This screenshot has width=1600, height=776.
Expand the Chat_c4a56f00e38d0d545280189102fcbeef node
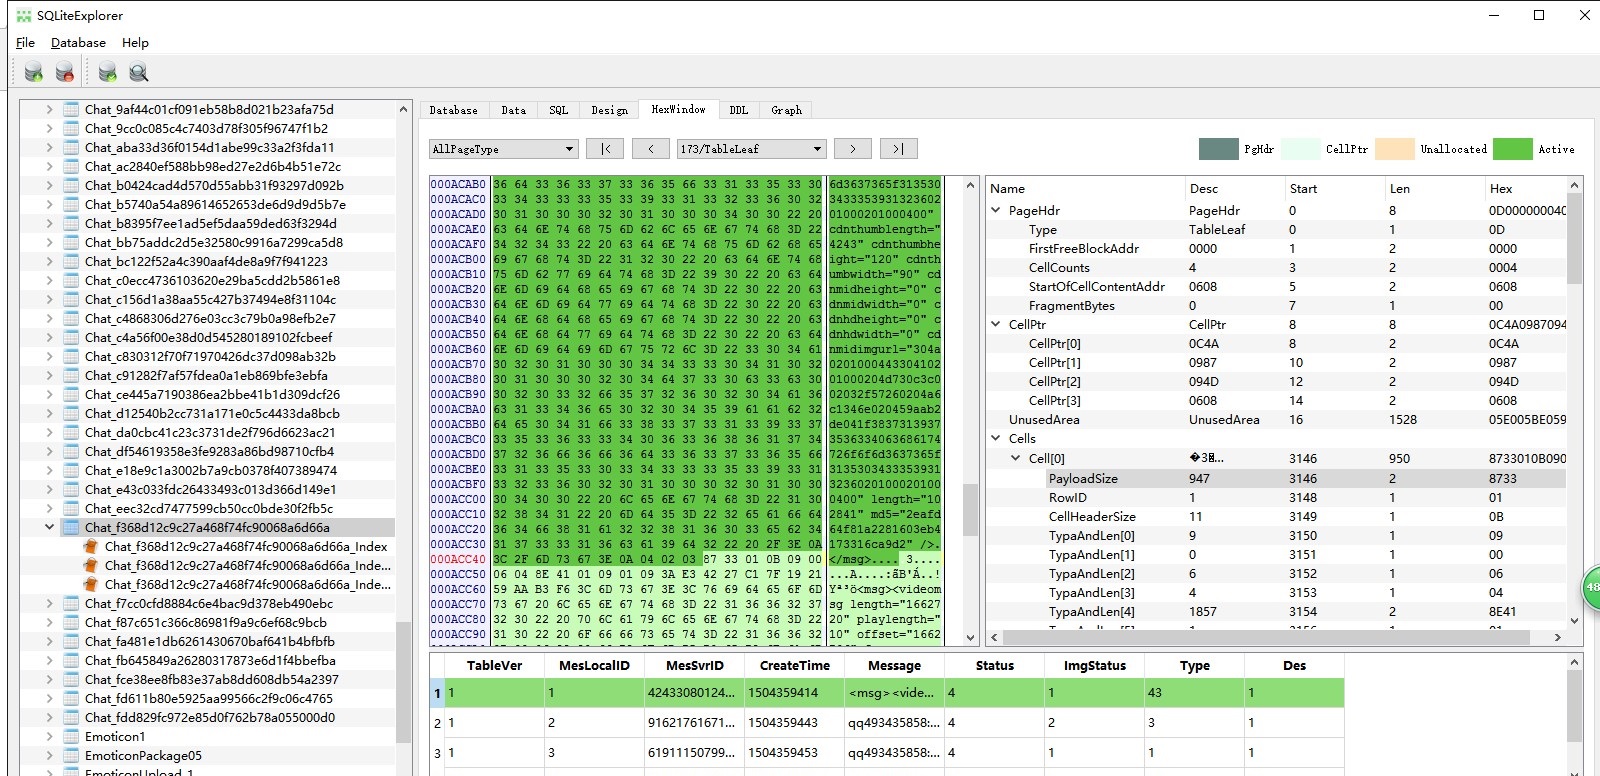49,337
